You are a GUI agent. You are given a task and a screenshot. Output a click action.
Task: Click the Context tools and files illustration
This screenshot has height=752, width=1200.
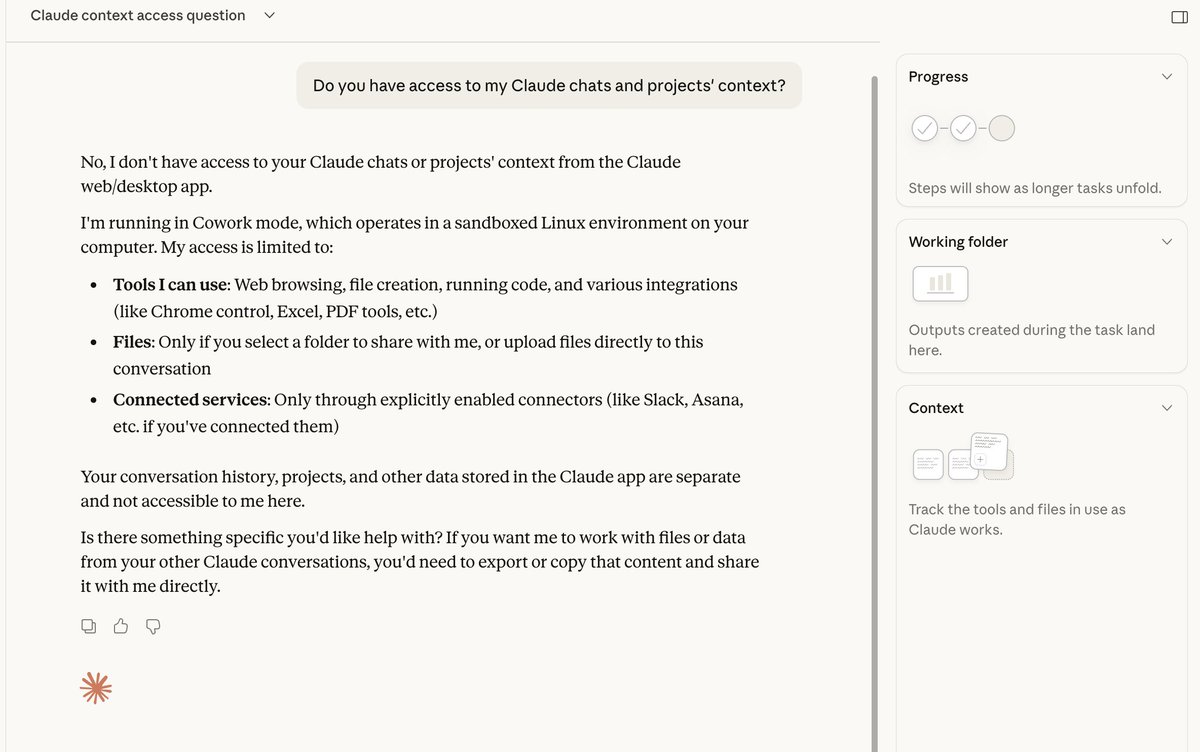963,457
